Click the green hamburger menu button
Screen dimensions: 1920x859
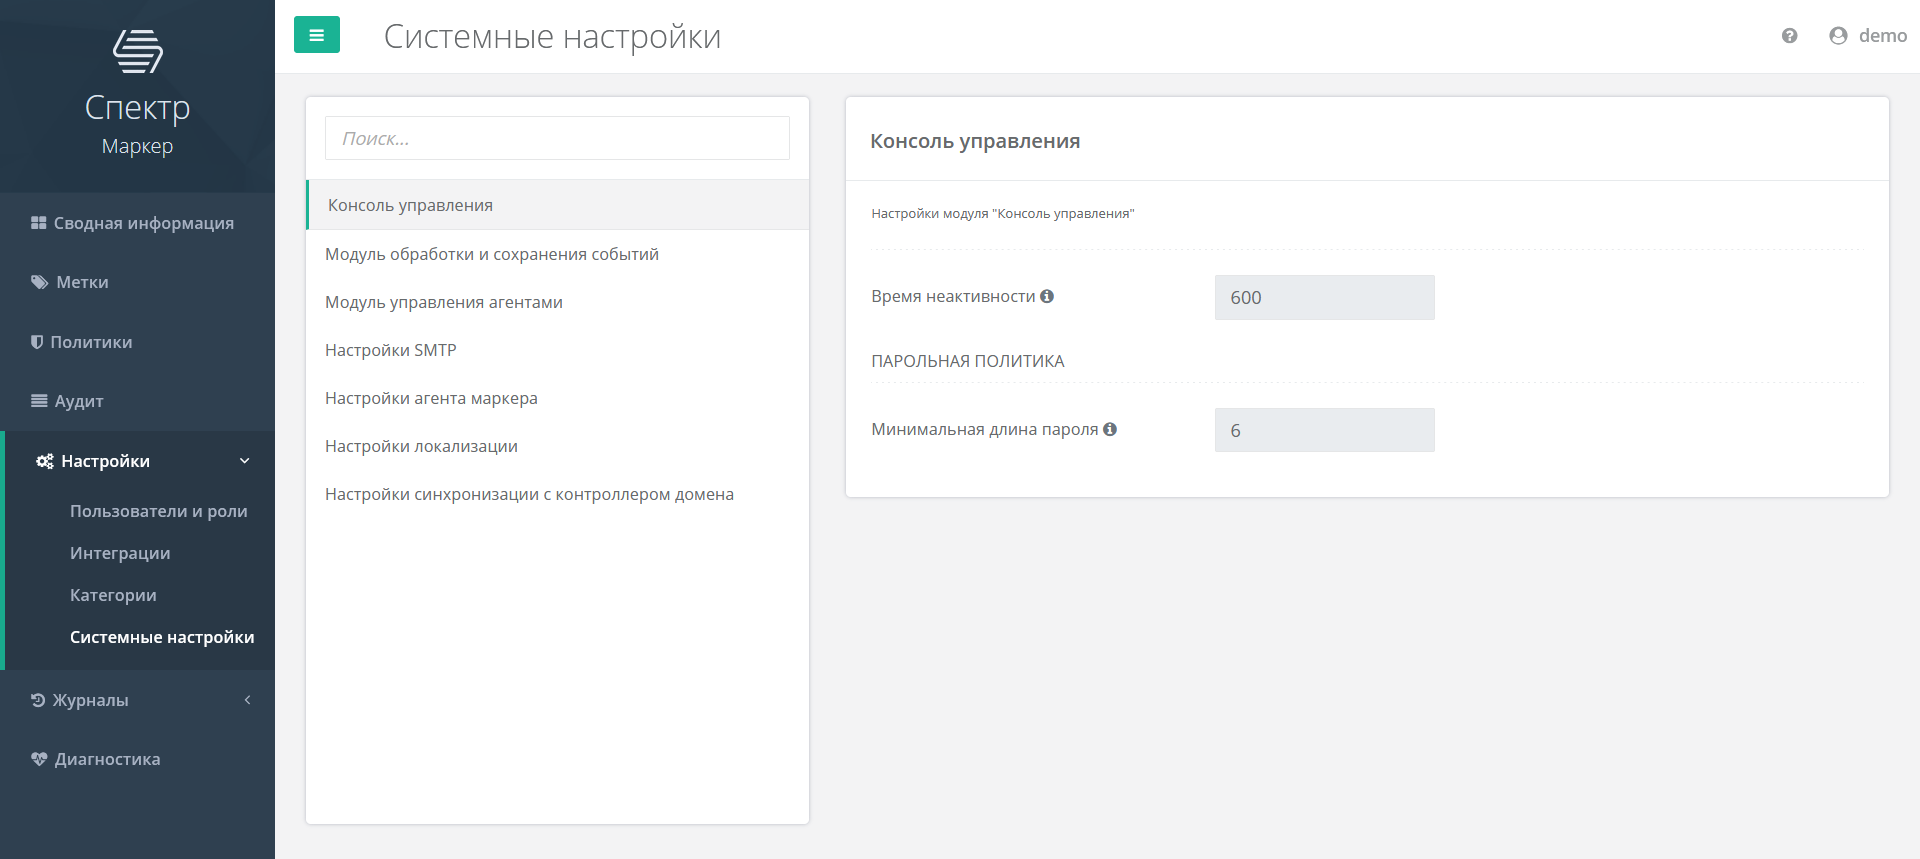[316, 35]
